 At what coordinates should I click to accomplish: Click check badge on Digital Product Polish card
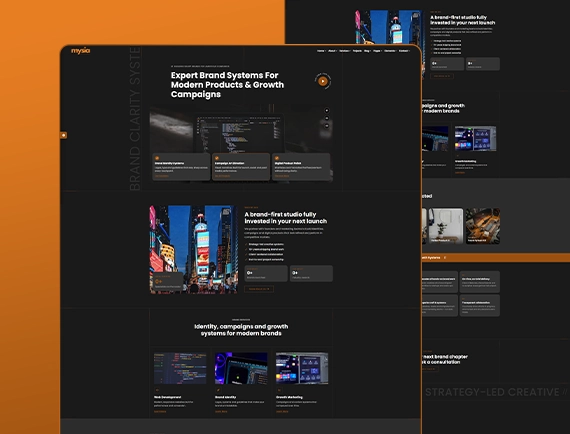click(277, 158)
